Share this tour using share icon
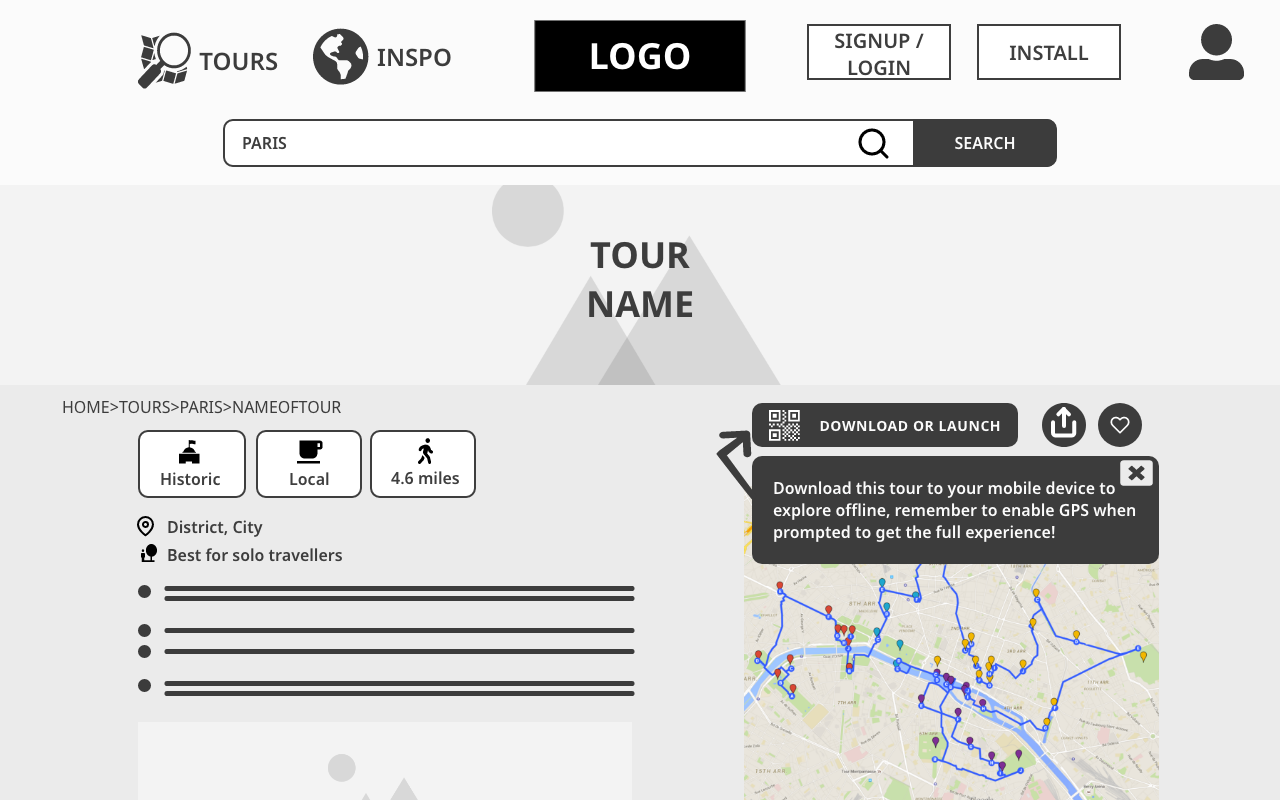Viewport: 1280px width, 800px height. pos(1064,425)
